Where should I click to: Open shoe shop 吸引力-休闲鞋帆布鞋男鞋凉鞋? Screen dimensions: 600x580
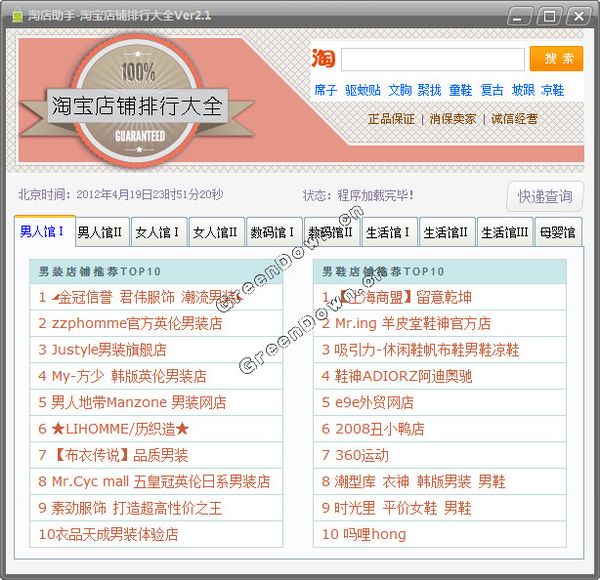point(440,350)
